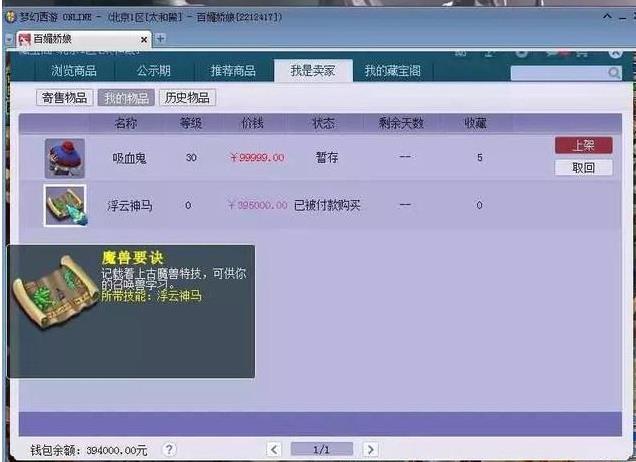Open the 历史物品 list
Viewport: 636px width, 462px height.
pyautogui.click(x=187, y=97)
